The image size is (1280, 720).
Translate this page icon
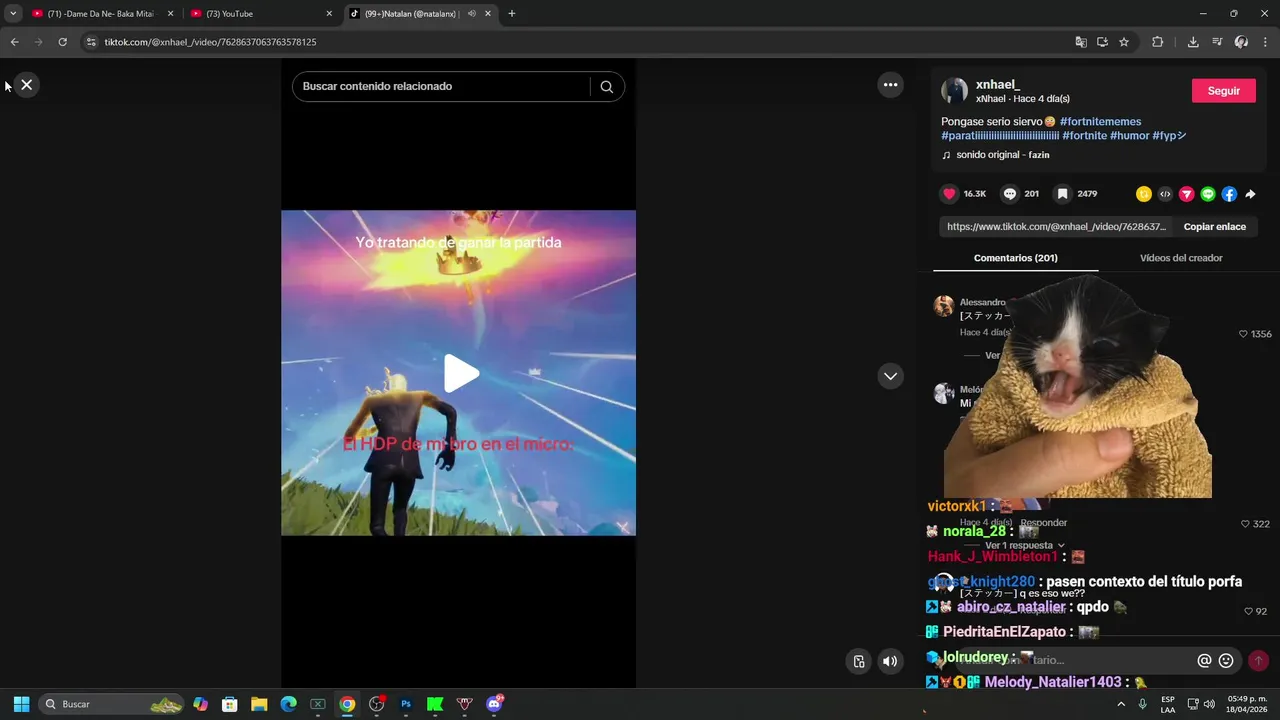(1081, 42)
